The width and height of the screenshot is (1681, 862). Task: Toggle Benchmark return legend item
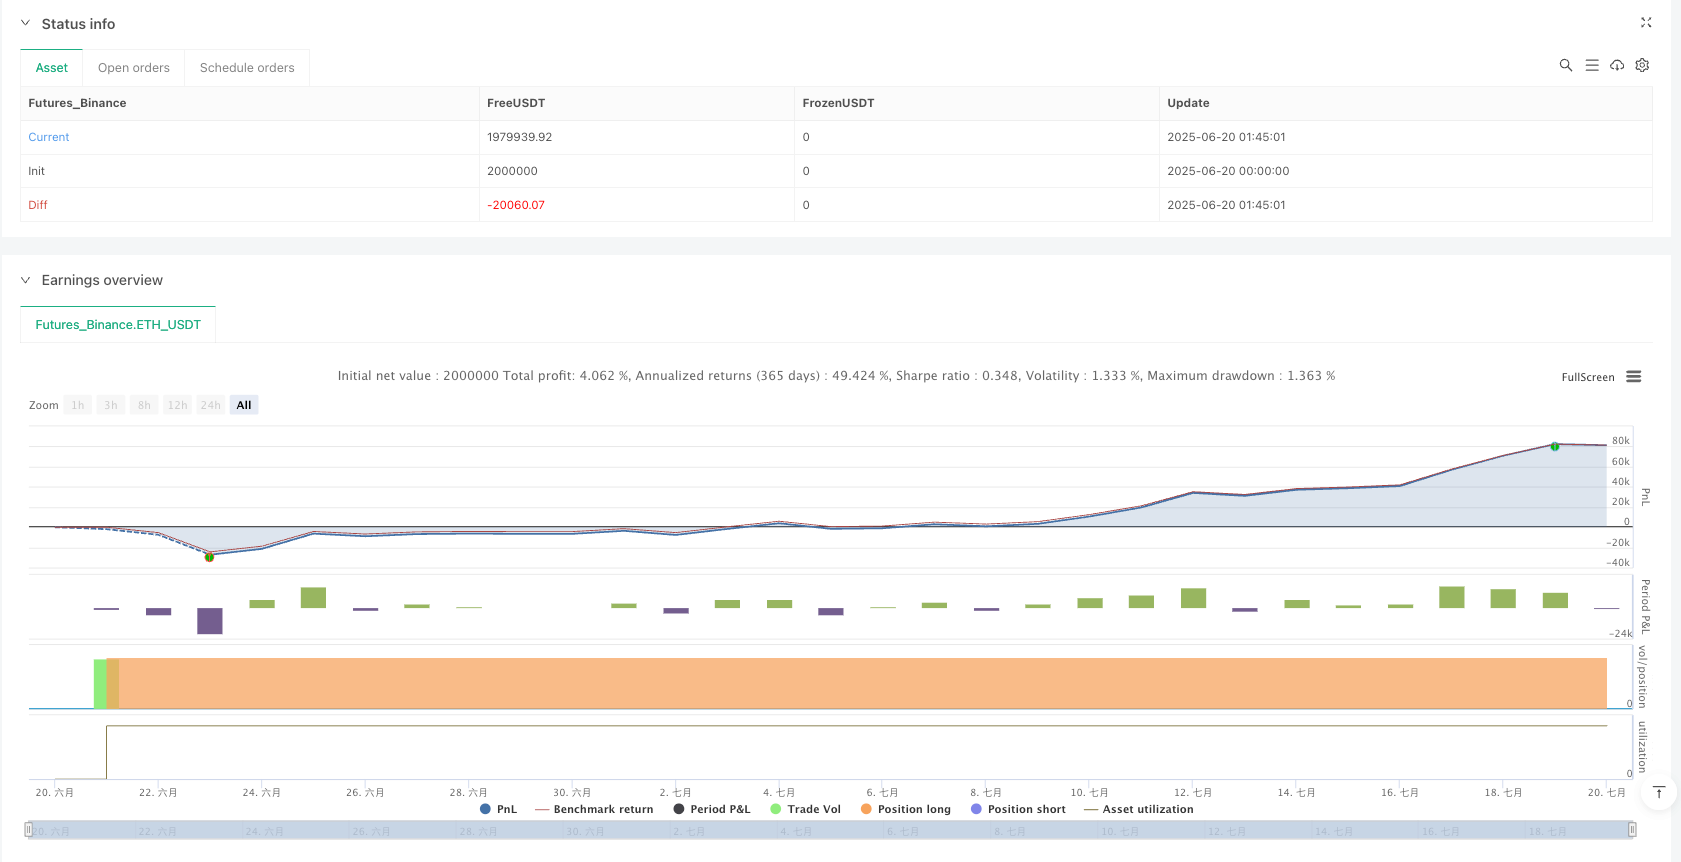594,809
